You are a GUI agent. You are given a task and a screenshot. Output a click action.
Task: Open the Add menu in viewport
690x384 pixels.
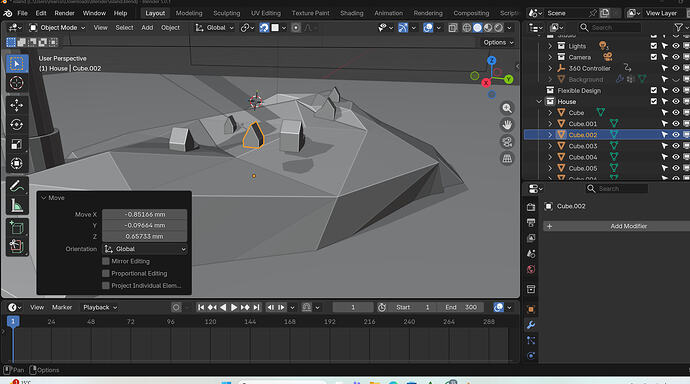(147, 28)
